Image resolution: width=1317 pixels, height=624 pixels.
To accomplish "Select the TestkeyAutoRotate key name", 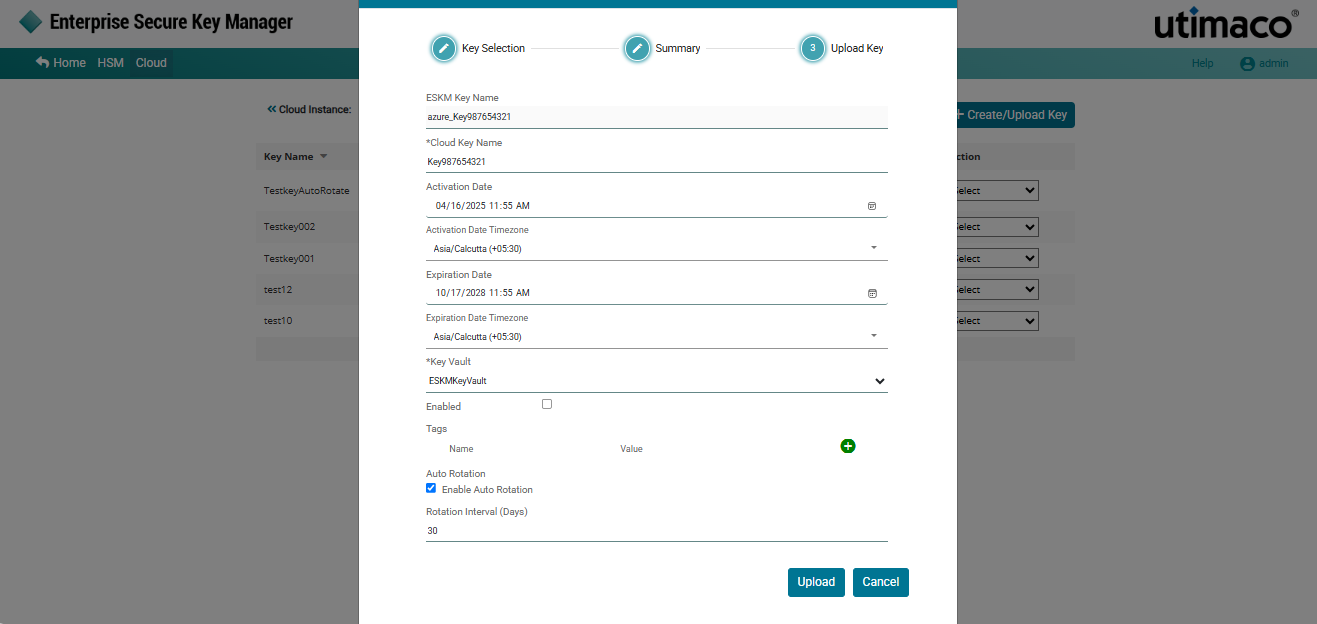I will 307,190.
